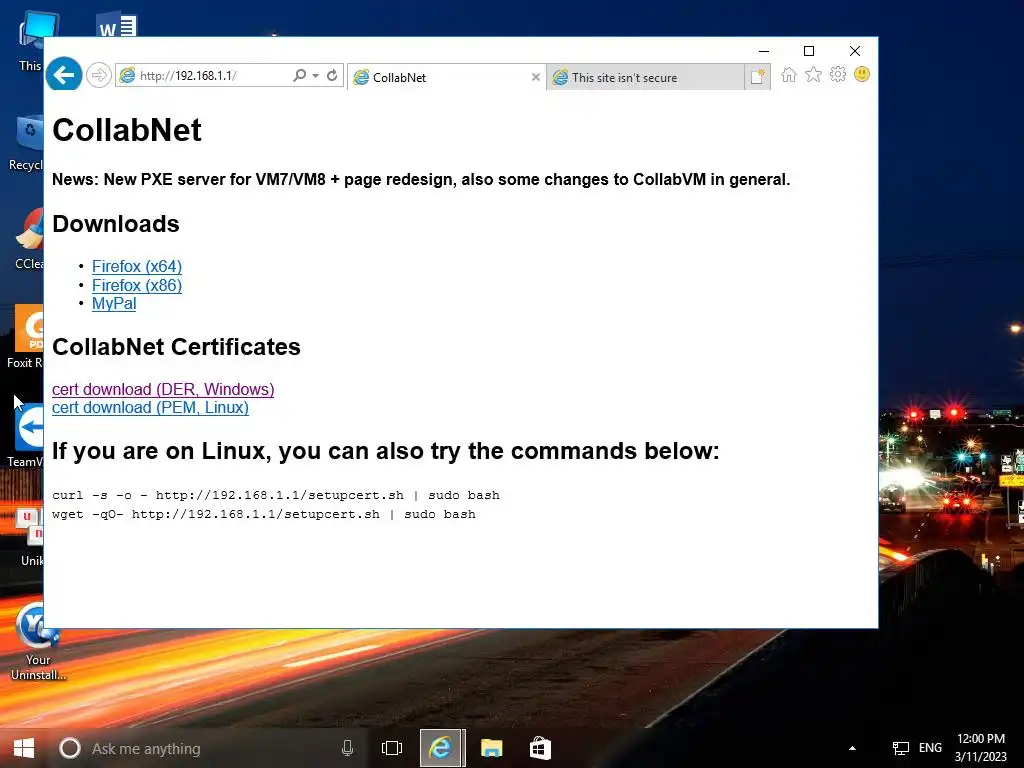Select the Unikey desktop icon
Viewport: 1024px width, 768px height.
[30, 537]
